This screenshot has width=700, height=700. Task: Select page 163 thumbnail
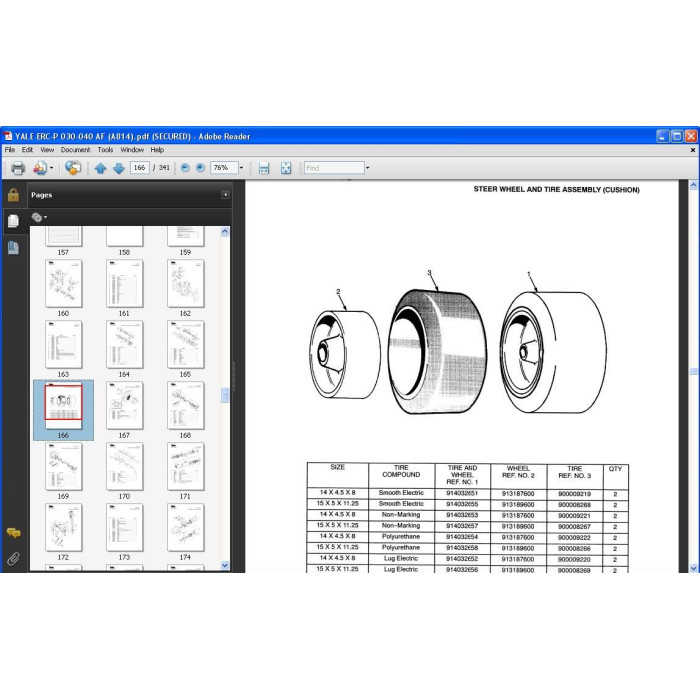click(63, 345)
